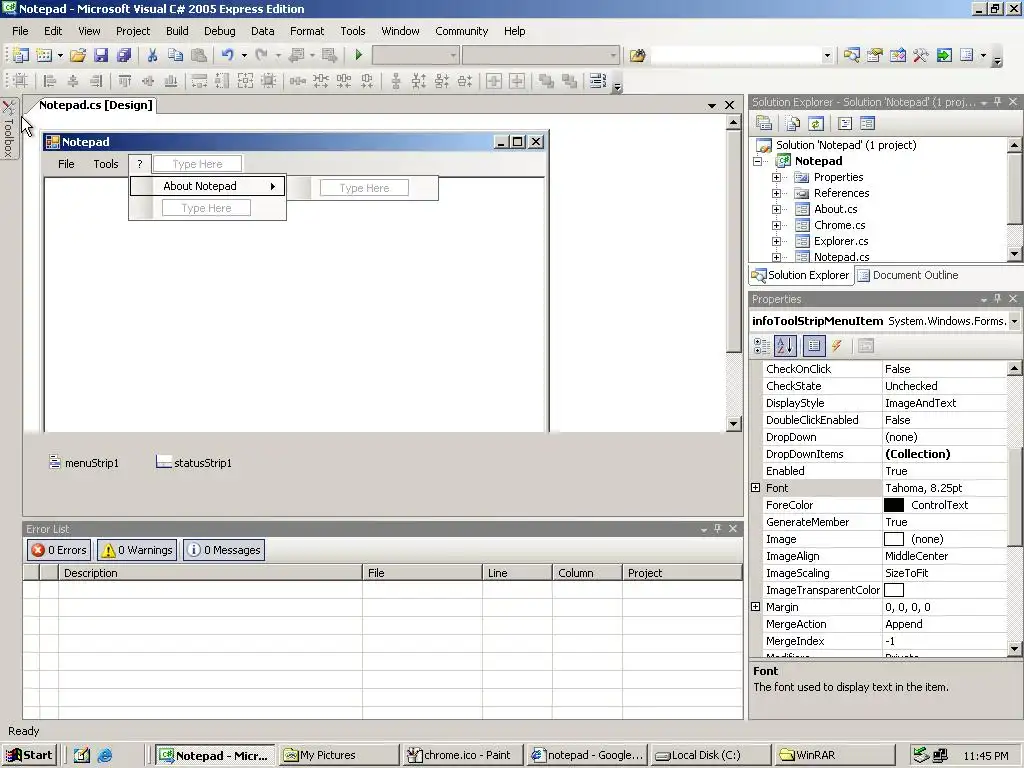
Task: Click the New Project toolbar icon
Action: click(x=20, y=55)
